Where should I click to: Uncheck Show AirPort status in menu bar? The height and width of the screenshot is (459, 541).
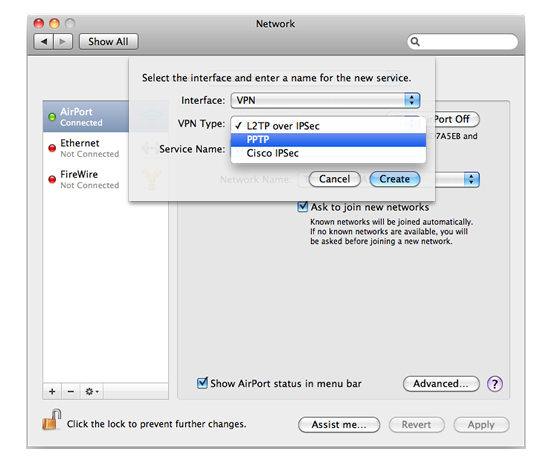(x=202, y=383)
